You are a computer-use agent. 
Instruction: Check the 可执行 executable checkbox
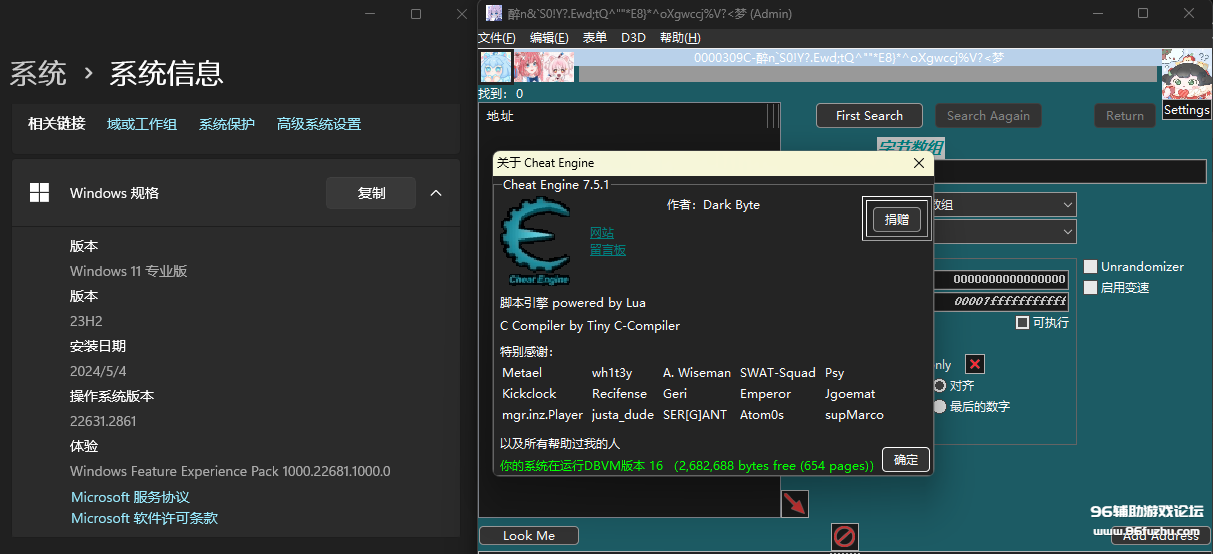pos(1022,323)
